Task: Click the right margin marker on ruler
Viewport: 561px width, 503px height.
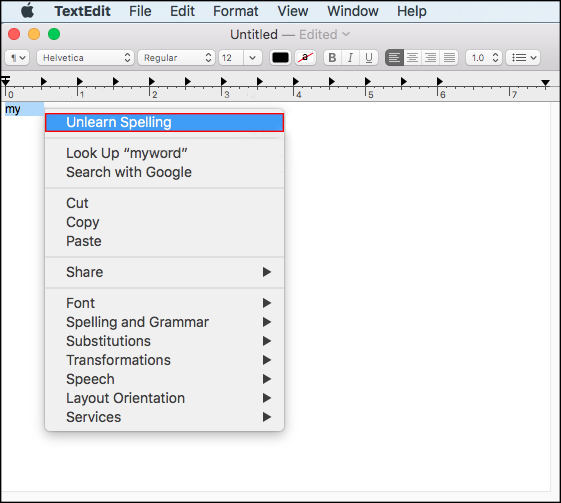Action: coord(545,83)
